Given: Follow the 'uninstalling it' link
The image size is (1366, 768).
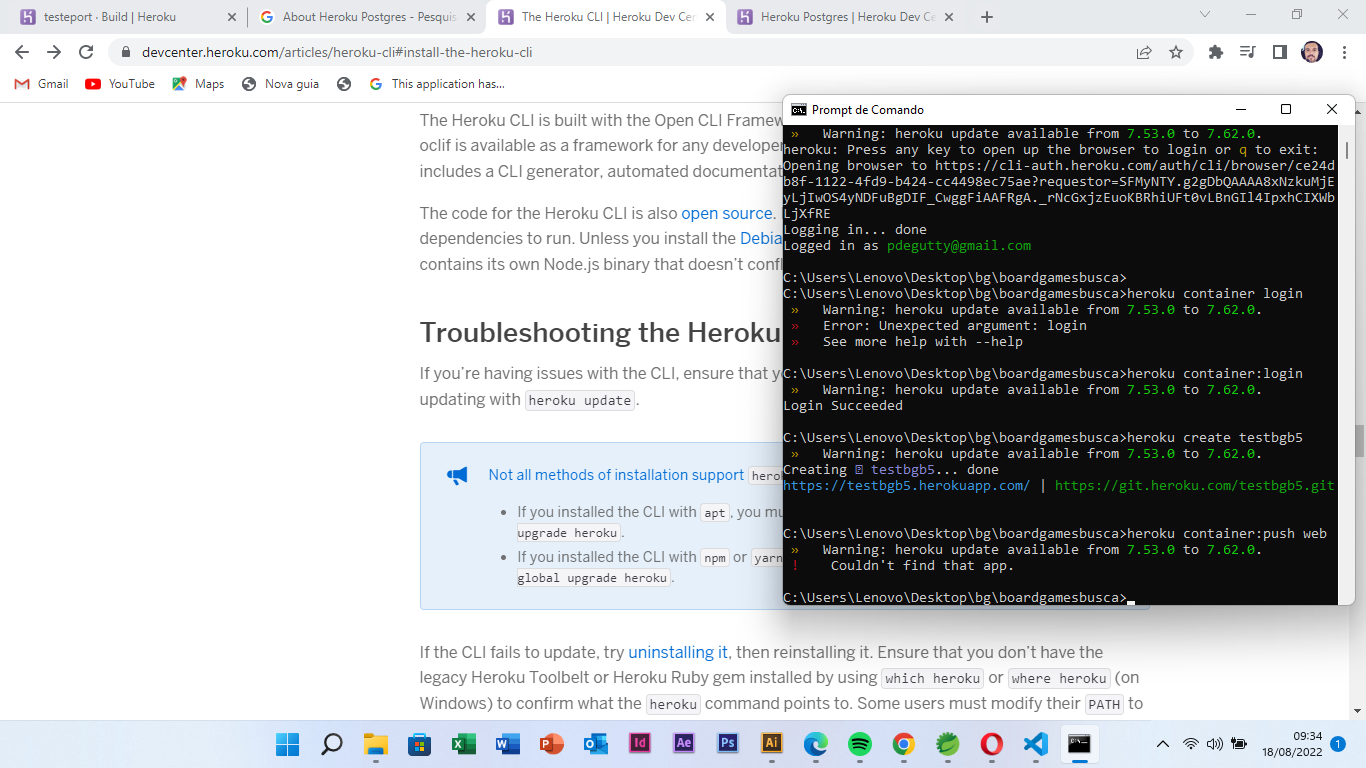Looking at the screenshot, I should [678, 652].
